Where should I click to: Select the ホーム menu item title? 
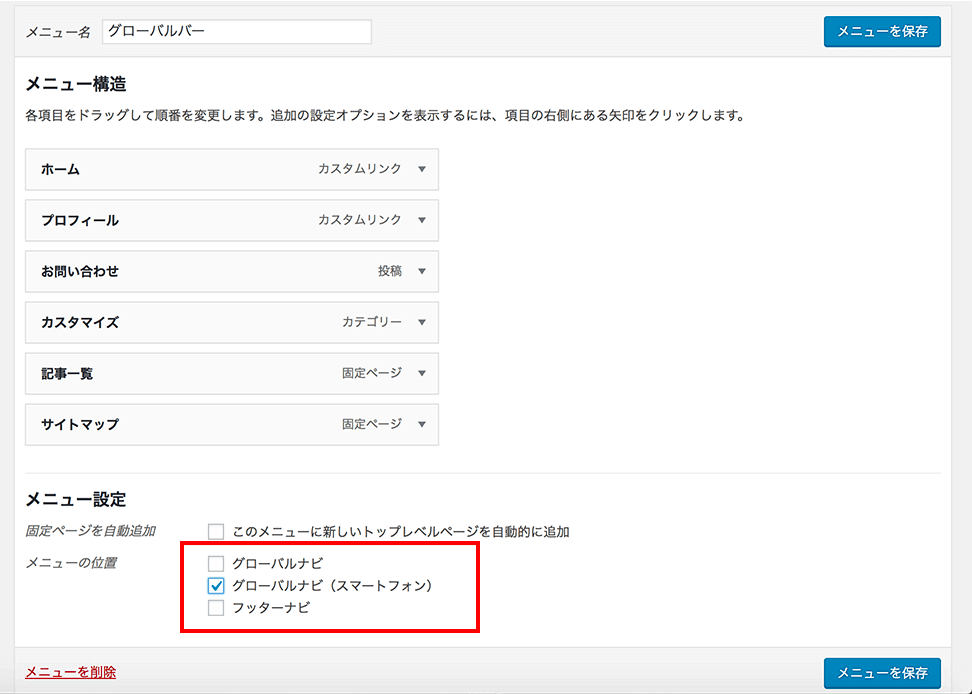coord(61,170)
